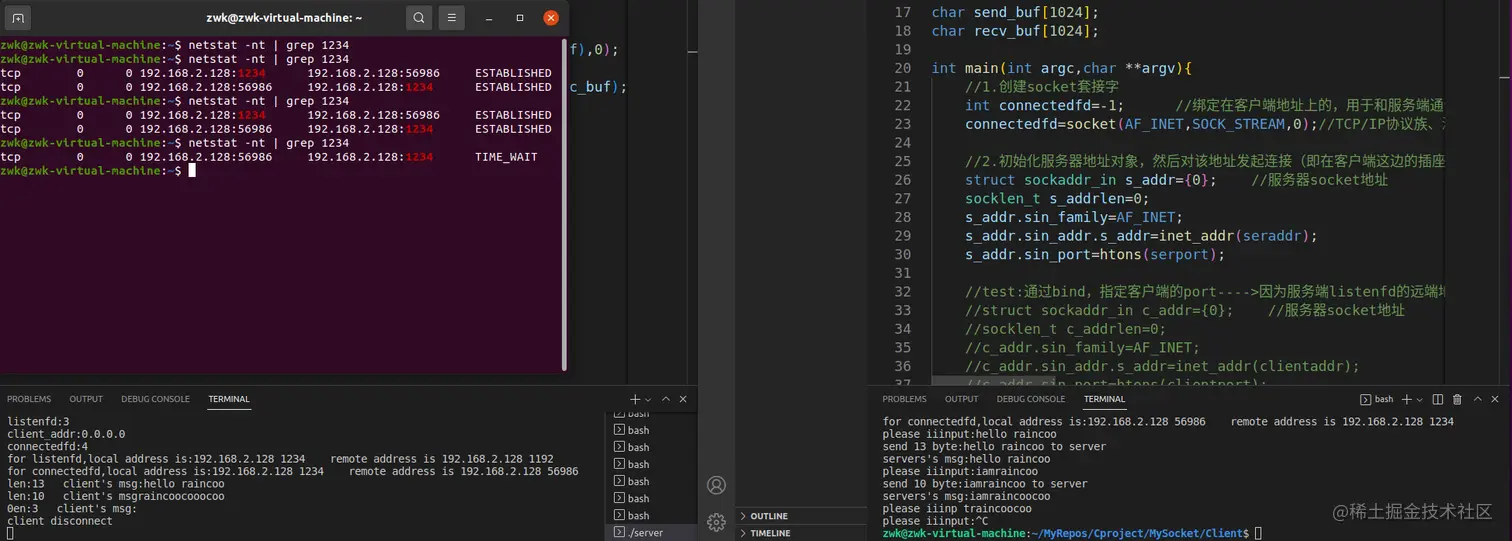The width and height of the screenshot is (1512, 541).
Task: Open the hamburger menu of the GNOME terminal
Action: [x=452, y=18]
